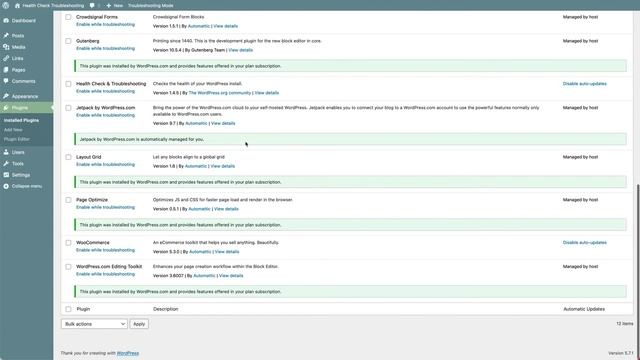640x360 pixels.
Task: Follow the WordPress link in the footer
Action: click(128, 353)
